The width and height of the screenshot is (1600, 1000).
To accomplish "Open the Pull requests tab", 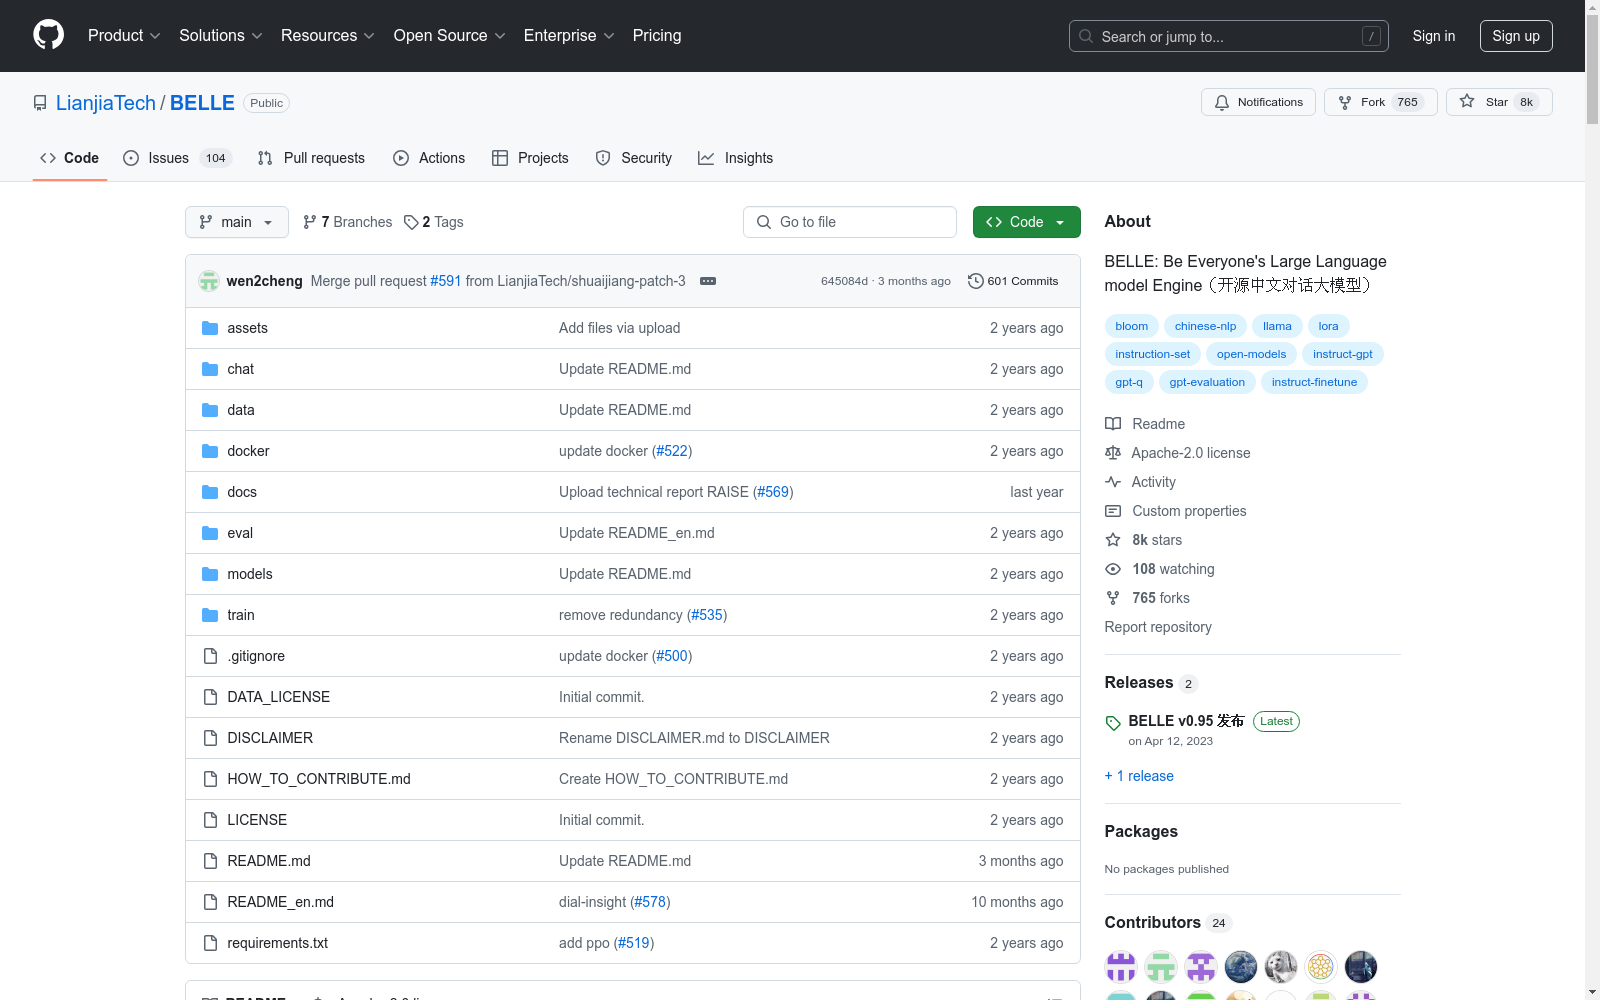I will coord(311,158).
